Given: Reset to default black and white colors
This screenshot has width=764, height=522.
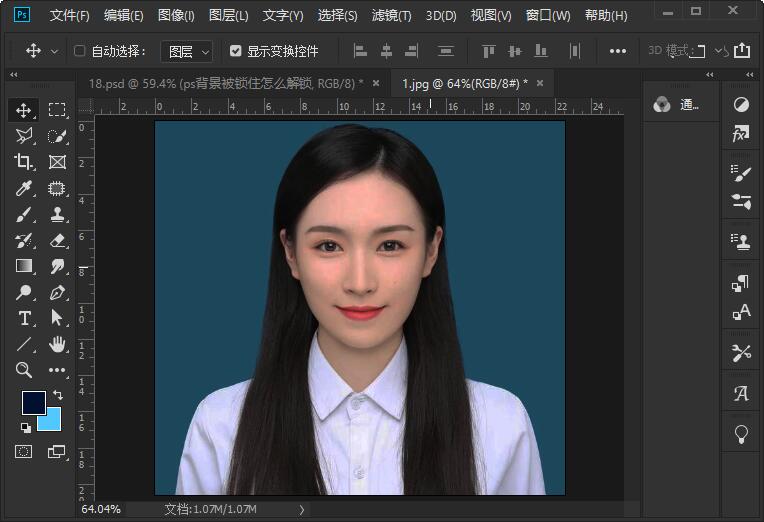Looking at the screenshot, I should click(26, 428).
